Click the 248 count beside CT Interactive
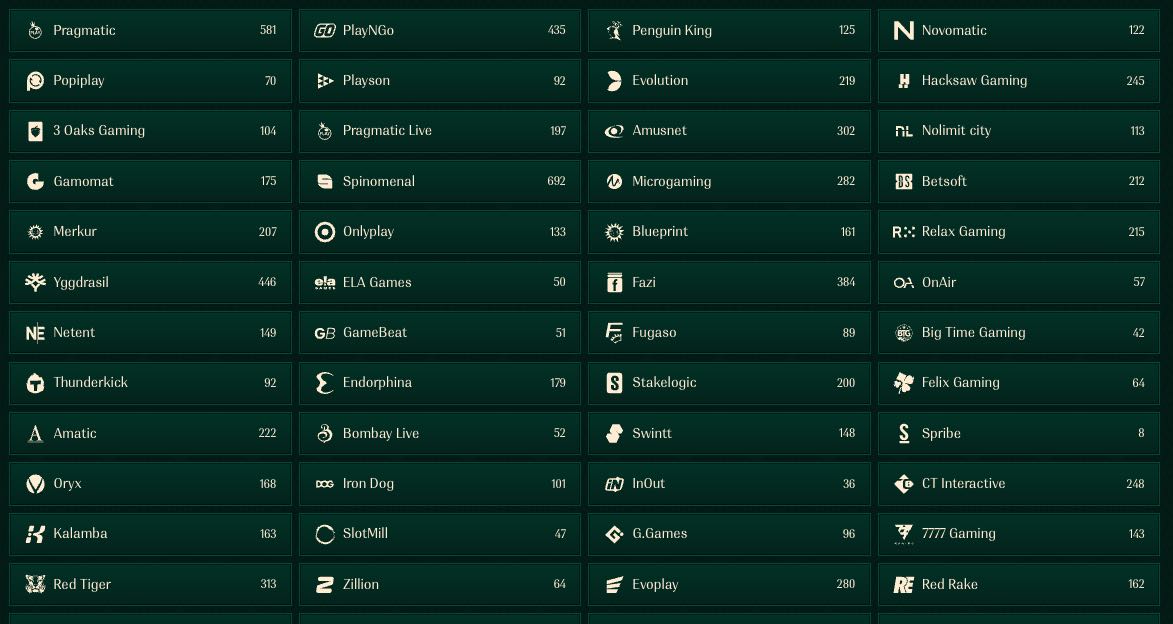 point(1135,484)
